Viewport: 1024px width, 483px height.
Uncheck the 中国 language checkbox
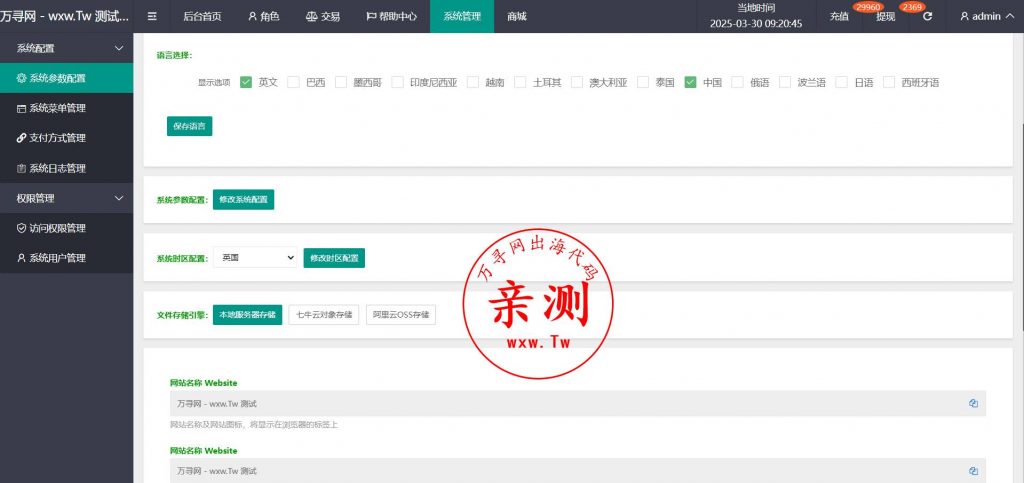690,82
